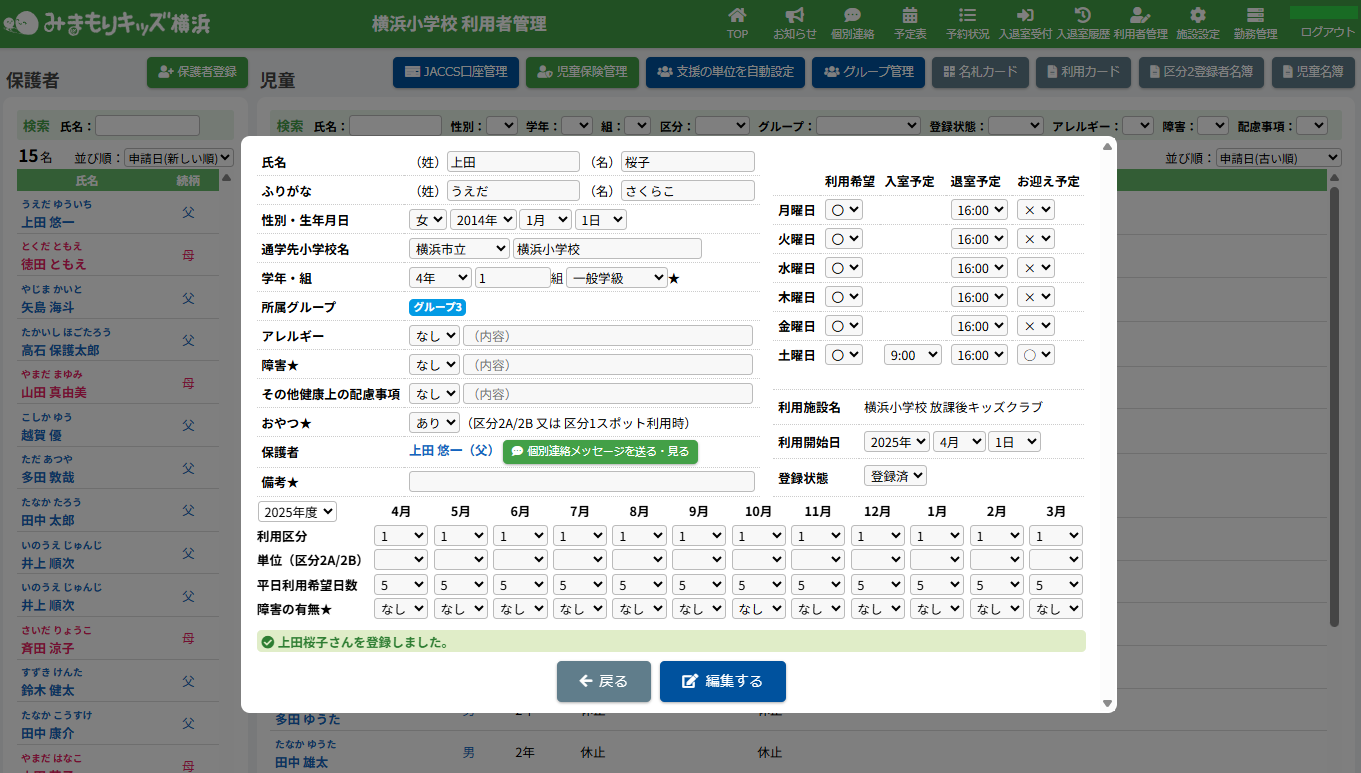Open 入退室履歴 history icon
Viewport: 1361px width, 773px height.
tap(1083, 16)
